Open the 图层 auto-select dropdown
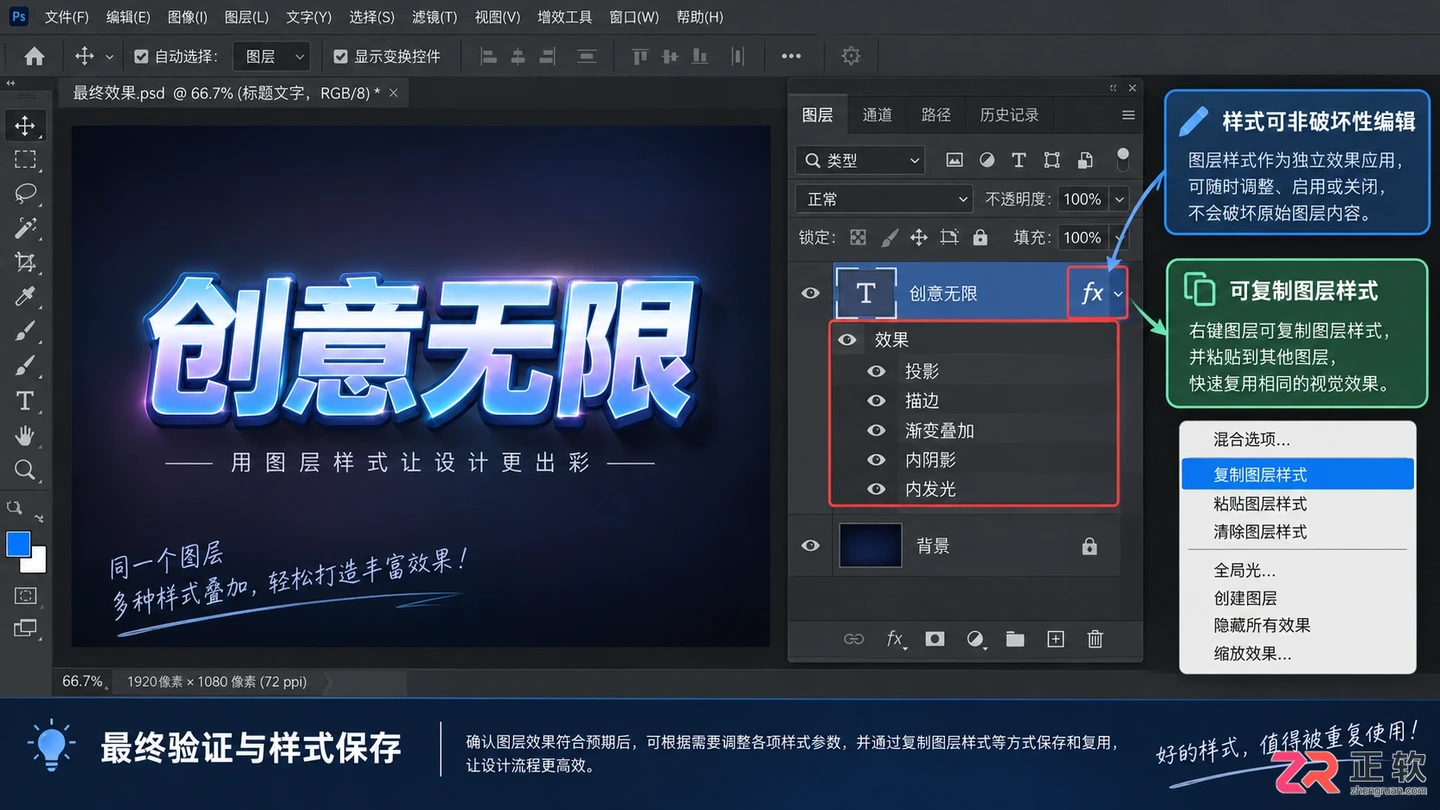The image size is (1440, 810). pyautogui.click(x=271, y=57)
